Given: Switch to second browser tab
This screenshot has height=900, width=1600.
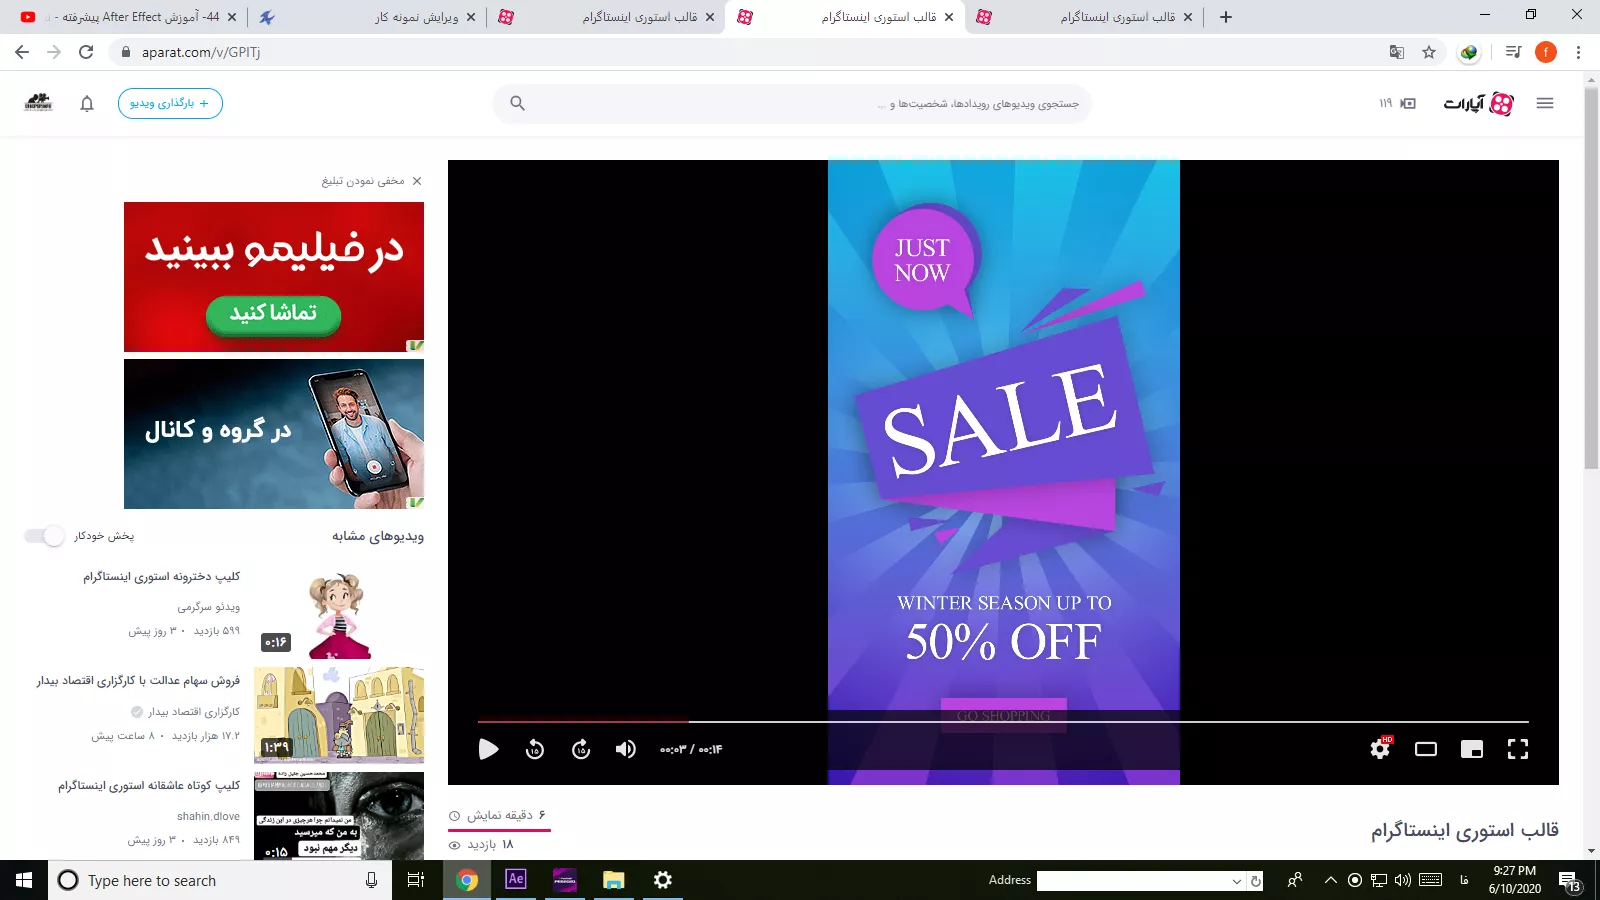Looking at the screenshot, I should (x=365, y=17).
